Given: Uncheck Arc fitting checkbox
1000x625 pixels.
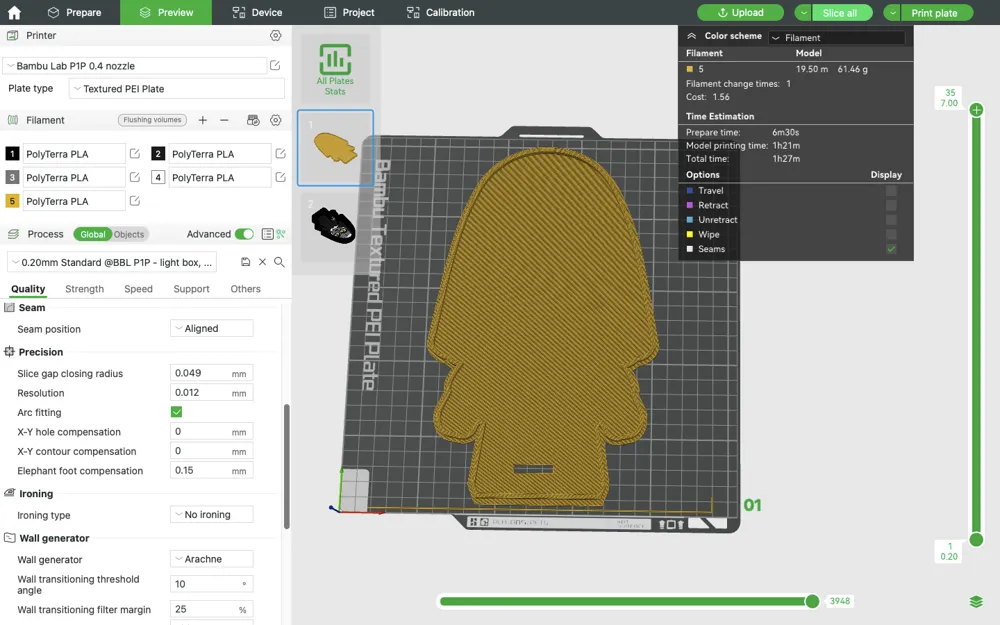Looking at the screenshot, I should pyautogui.click(x=177, y=412).
